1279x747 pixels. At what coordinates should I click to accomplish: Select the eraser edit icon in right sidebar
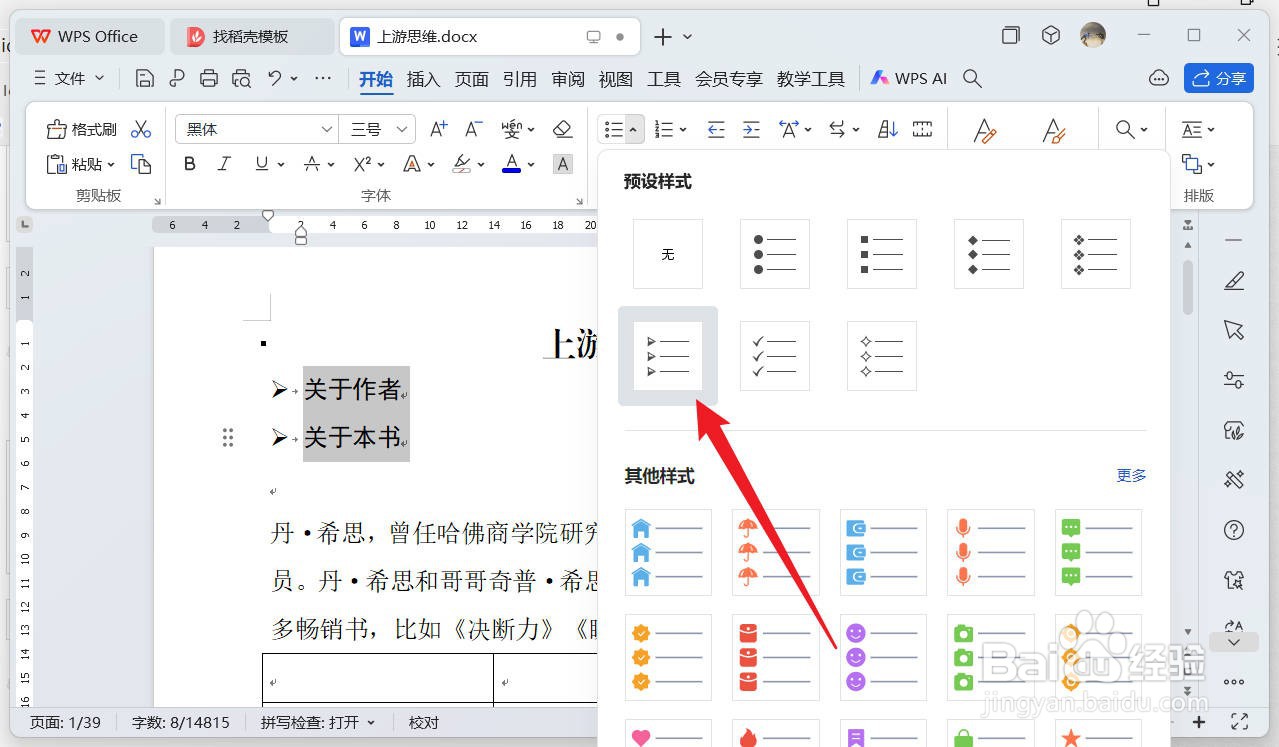coord(1233,282)
